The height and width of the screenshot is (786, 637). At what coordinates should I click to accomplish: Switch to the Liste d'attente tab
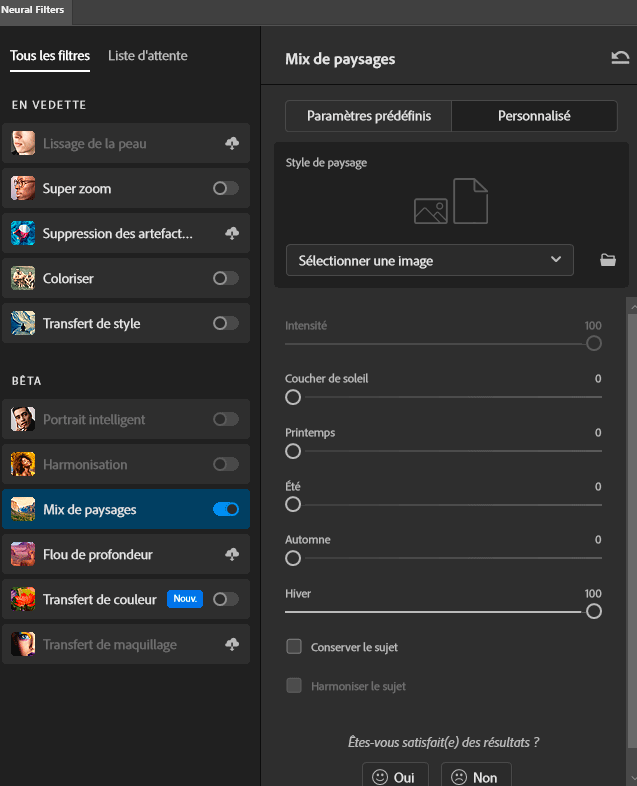147,56
